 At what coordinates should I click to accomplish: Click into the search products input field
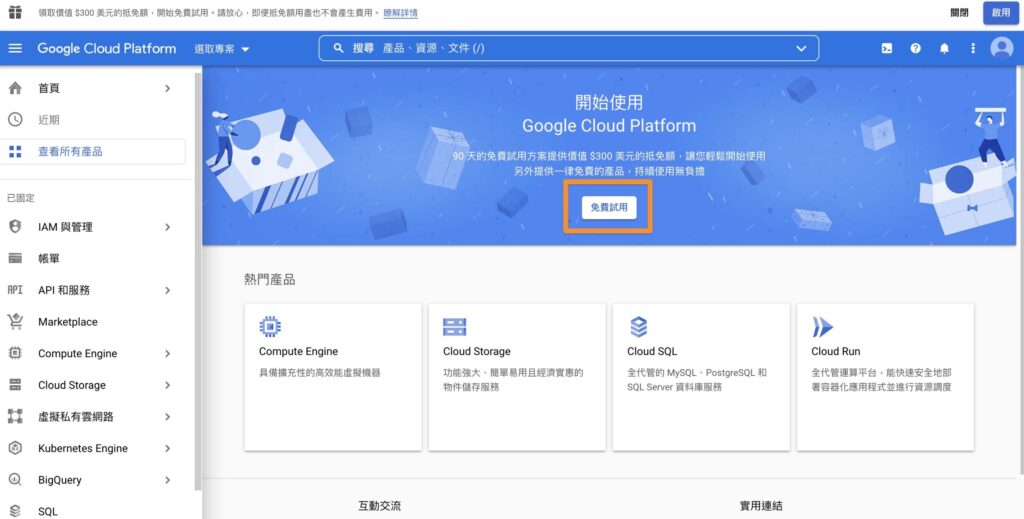pos(568,48)
